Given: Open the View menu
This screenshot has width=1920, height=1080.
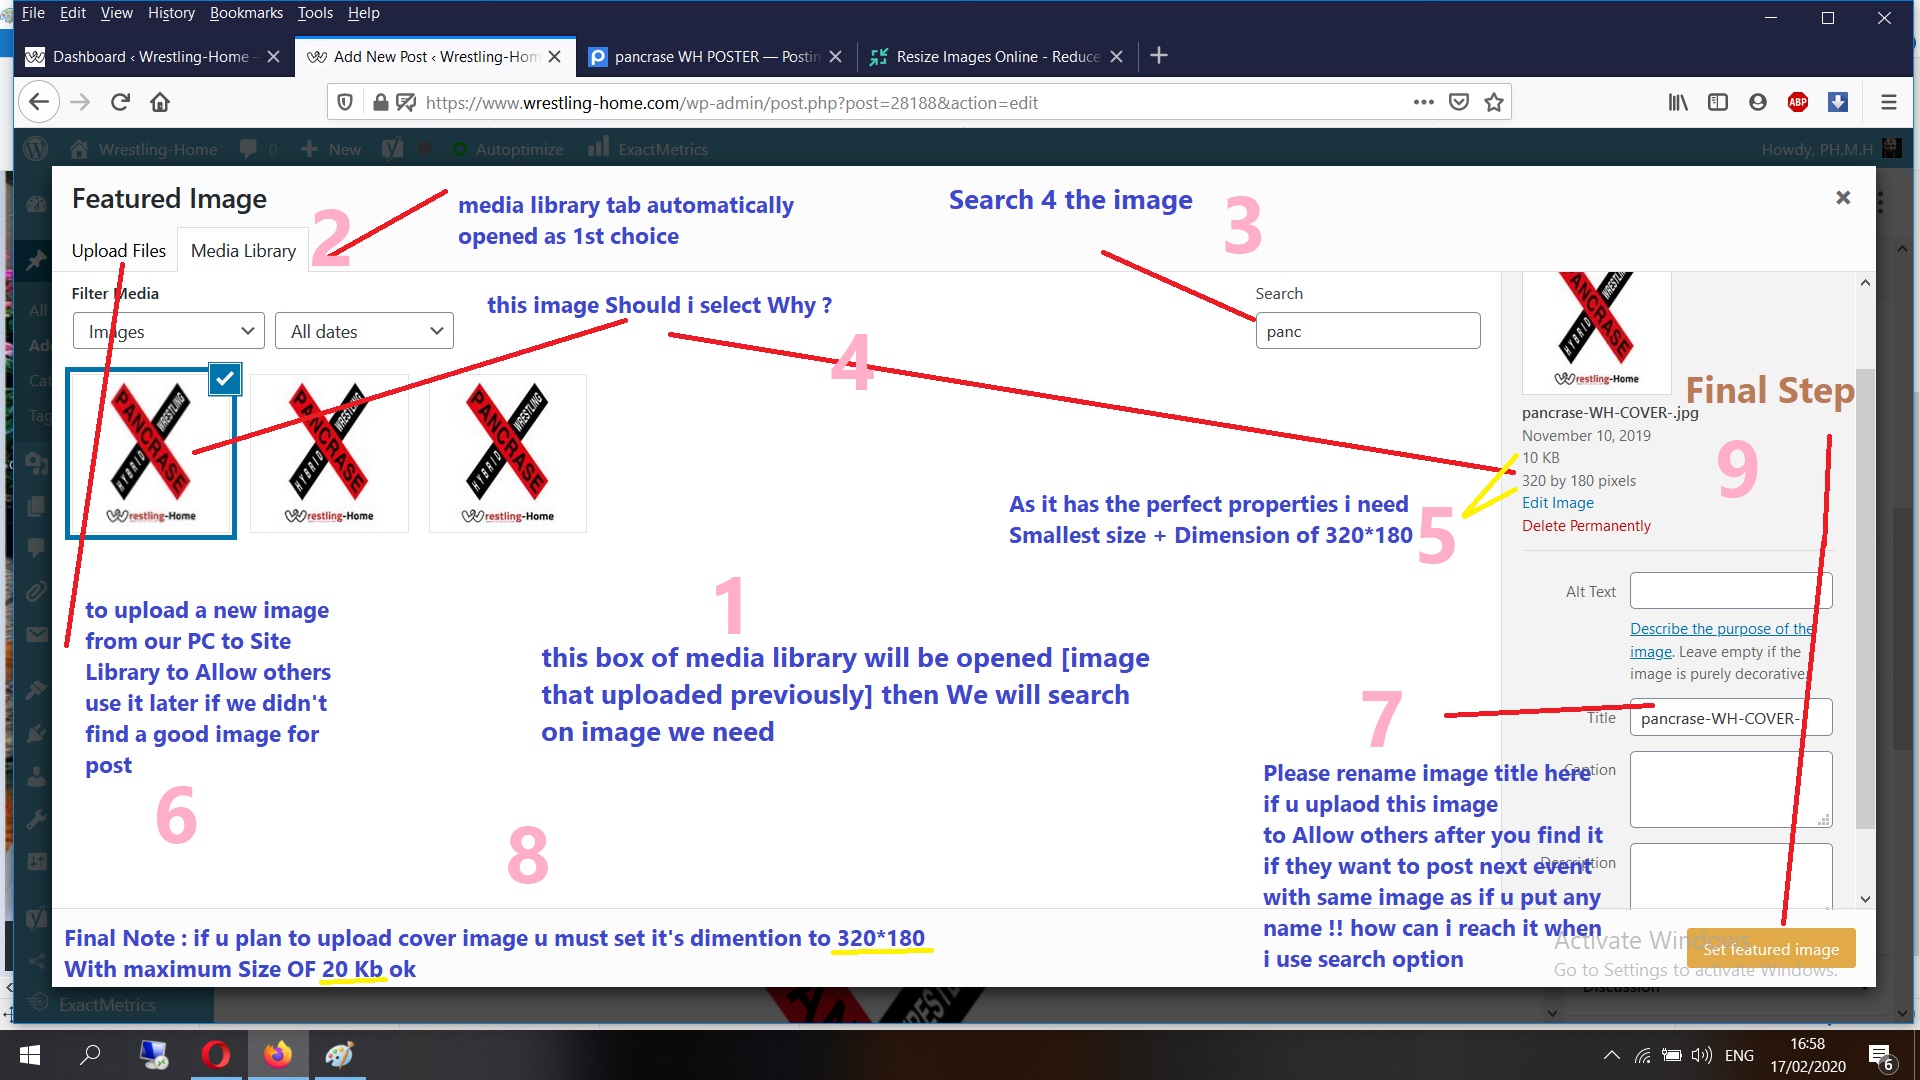Looking at the screenshot, I should (116, 13).
